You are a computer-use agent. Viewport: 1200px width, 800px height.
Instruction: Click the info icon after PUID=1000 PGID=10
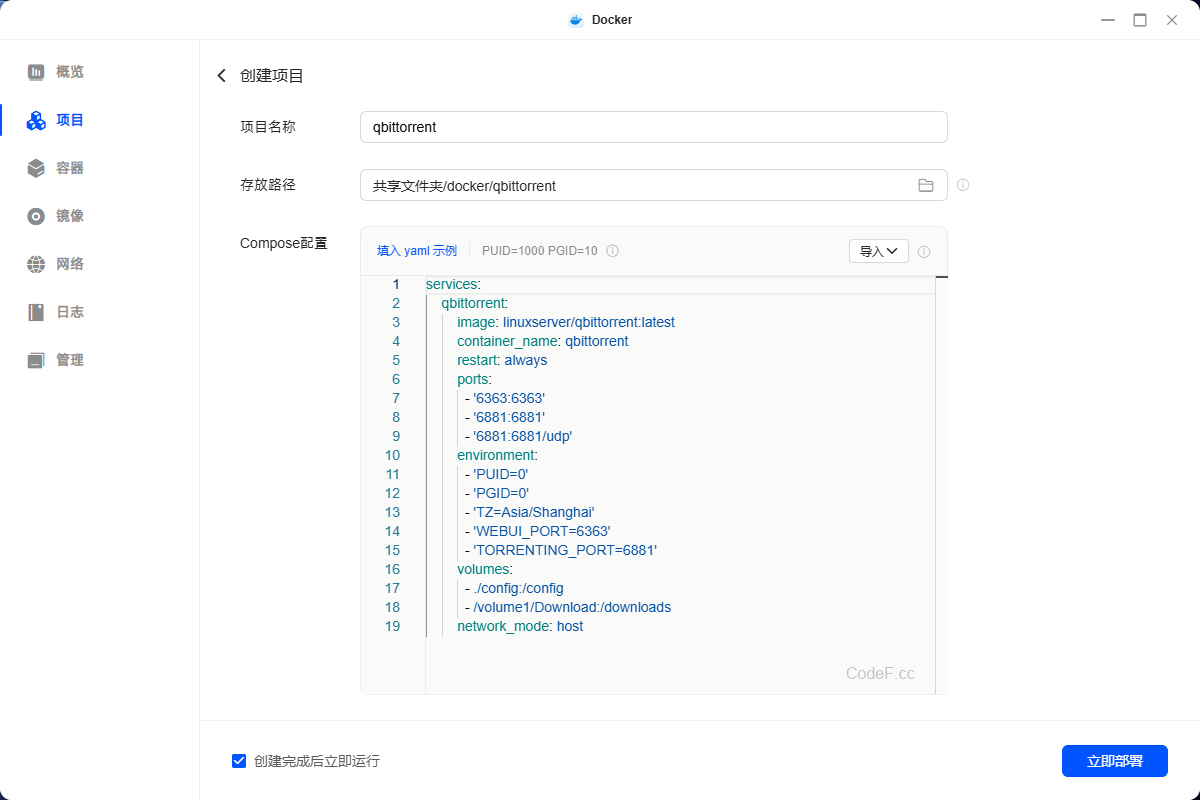tap(612, 251)
